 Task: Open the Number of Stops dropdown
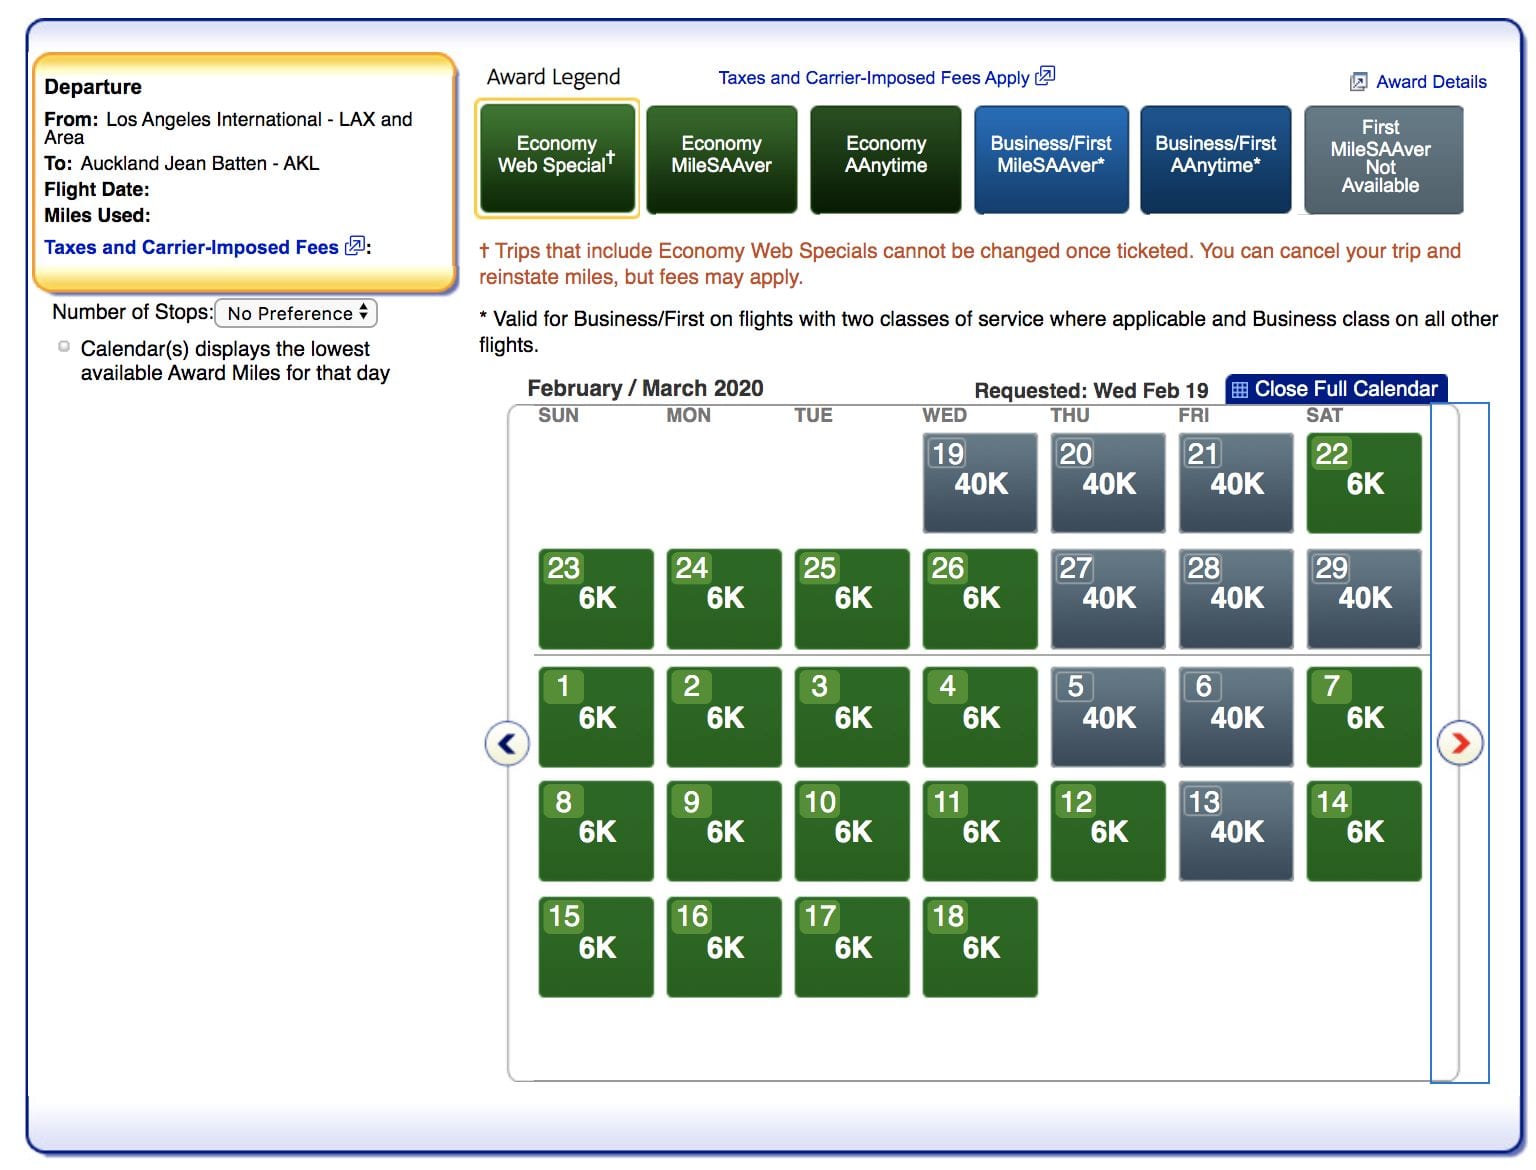[x=295, y=313]
